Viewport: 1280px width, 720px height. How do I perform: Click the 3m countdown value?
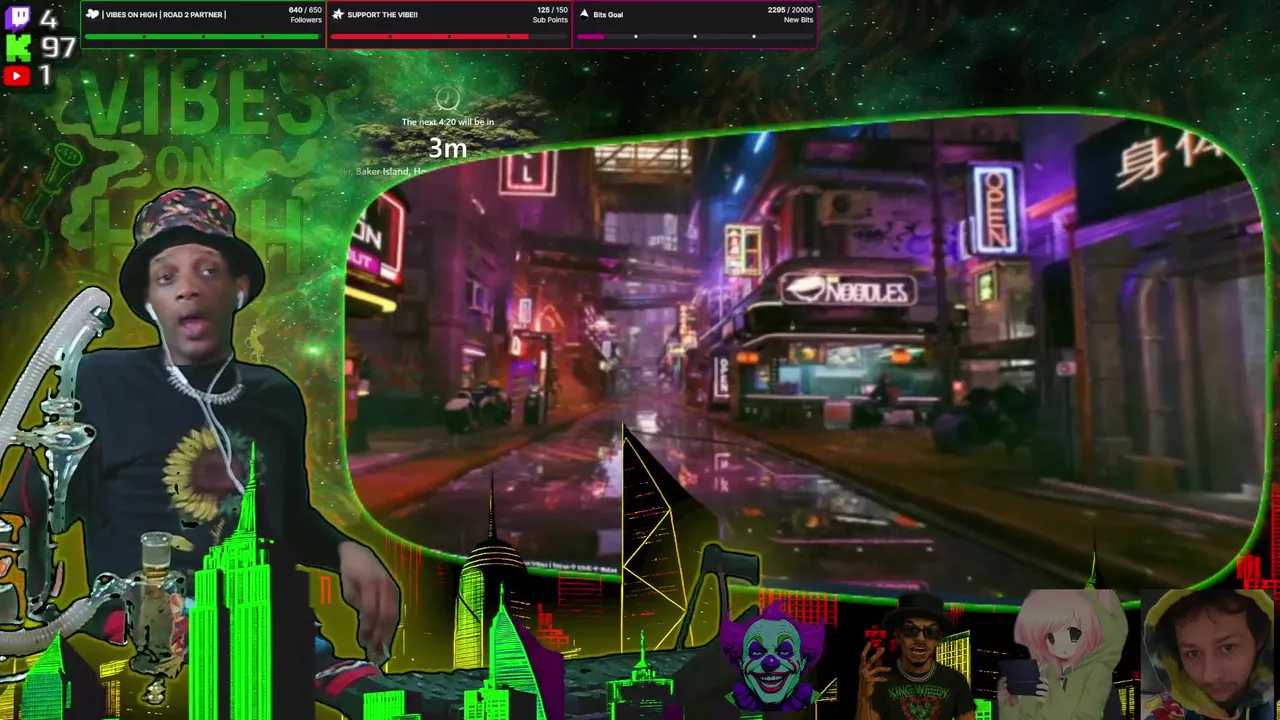448,148
